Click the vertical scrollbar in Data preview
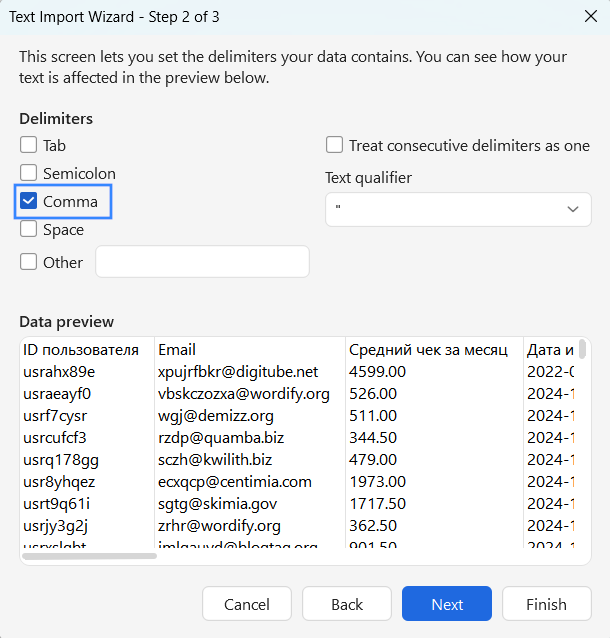This screenshot has width=610, height=638. pyautogui.click(x=582, y=351)
